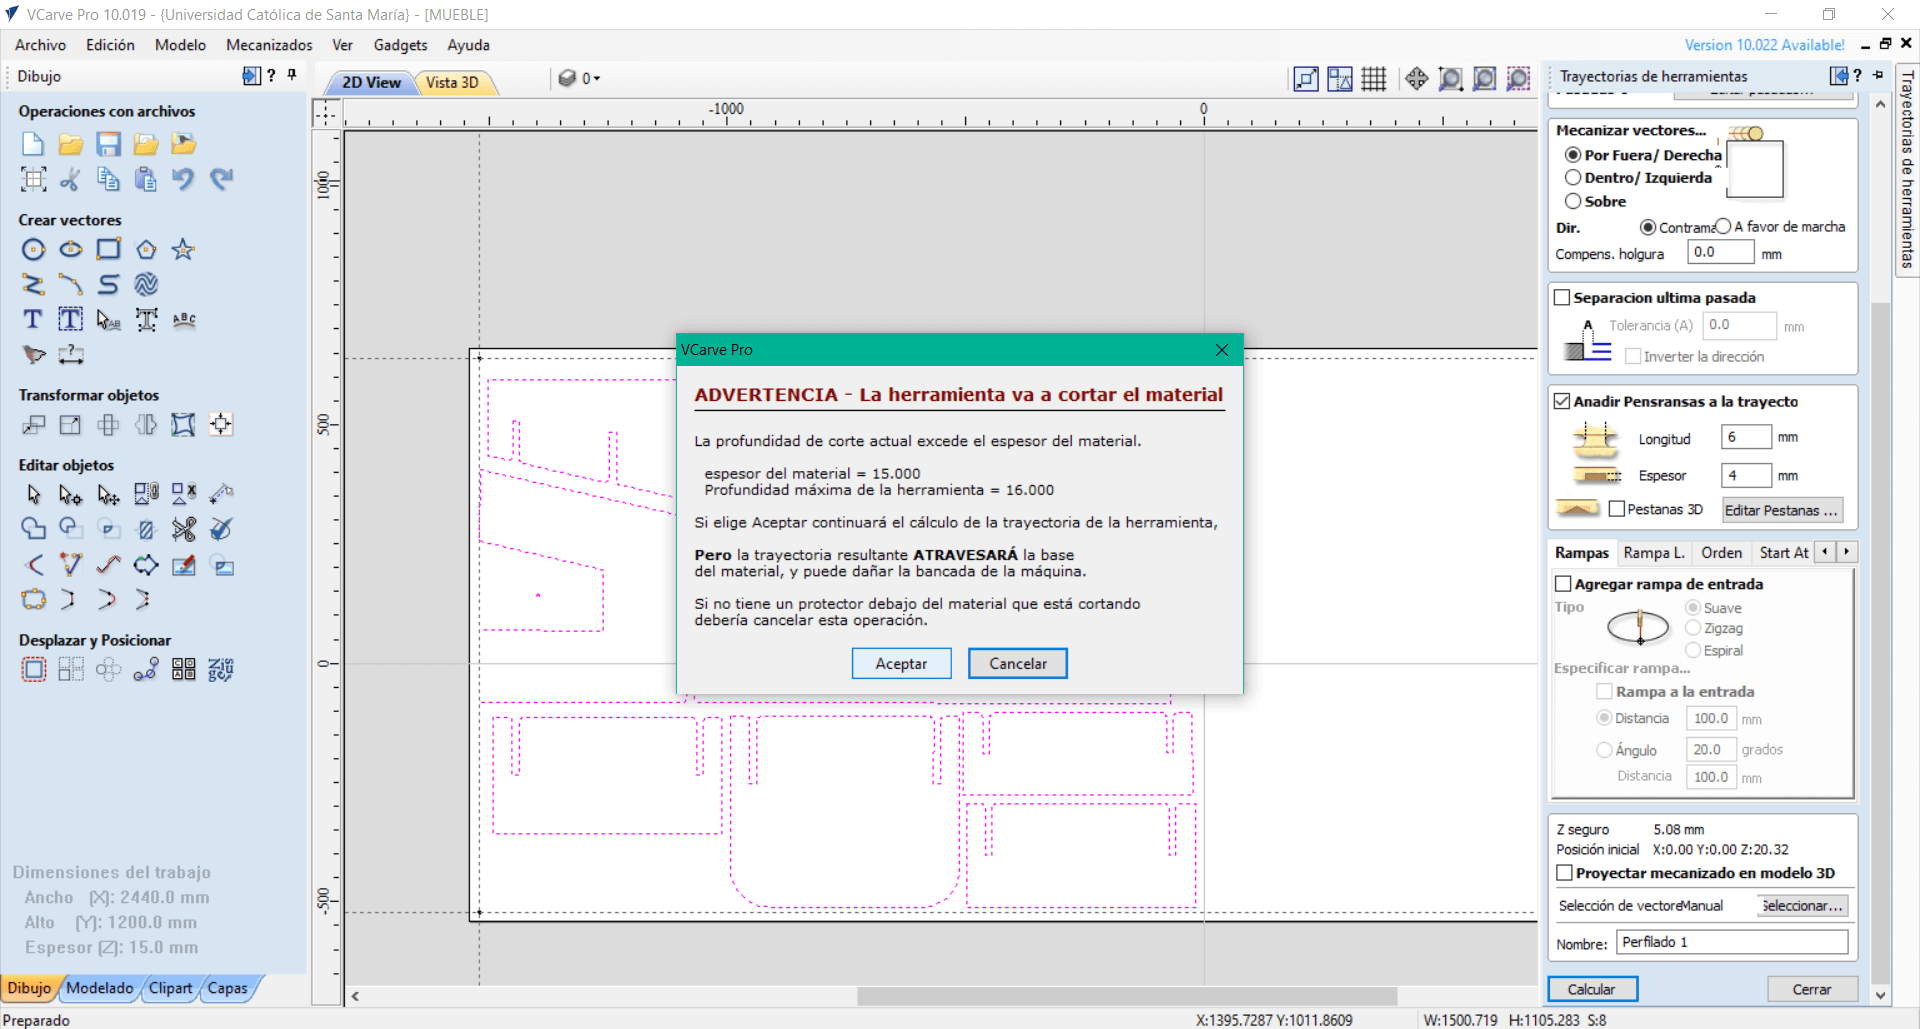1920x1029 pixels.
Task: Expand the vertical Trayectorias de herramientas side tab
Action: [1907, 170]
